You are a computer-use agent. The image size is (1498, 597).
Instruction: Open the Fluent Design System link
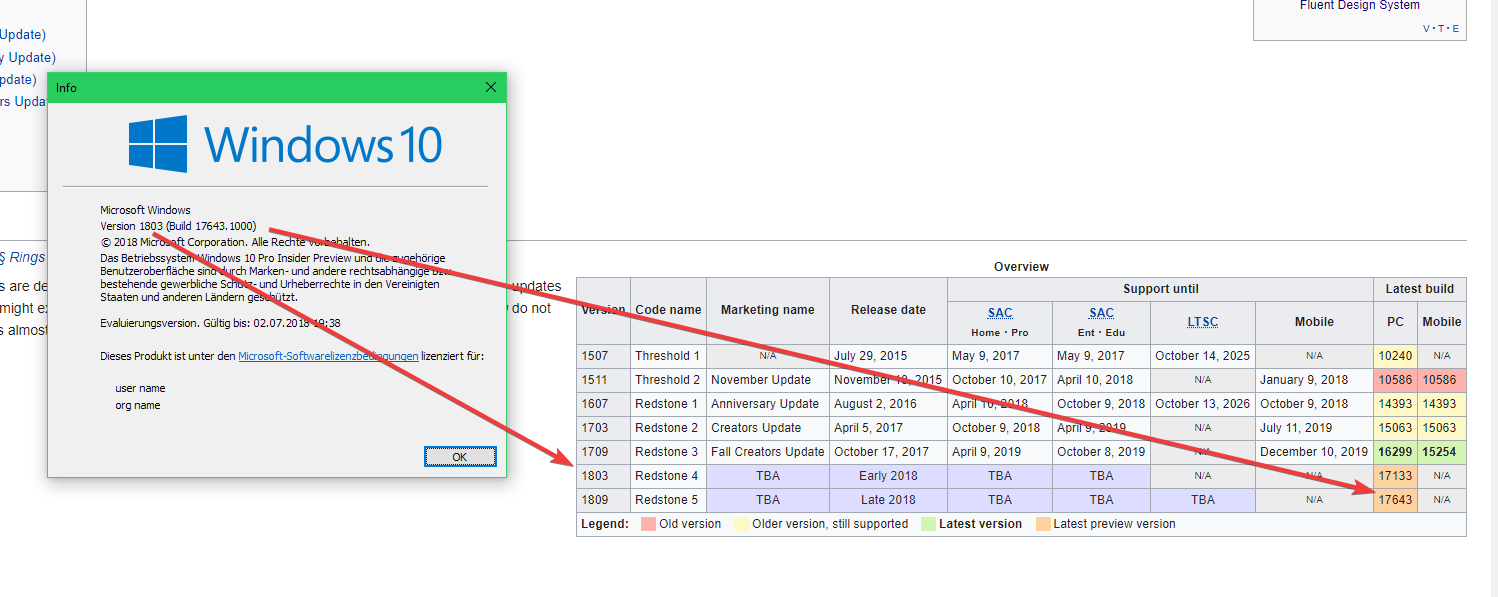1359,6
